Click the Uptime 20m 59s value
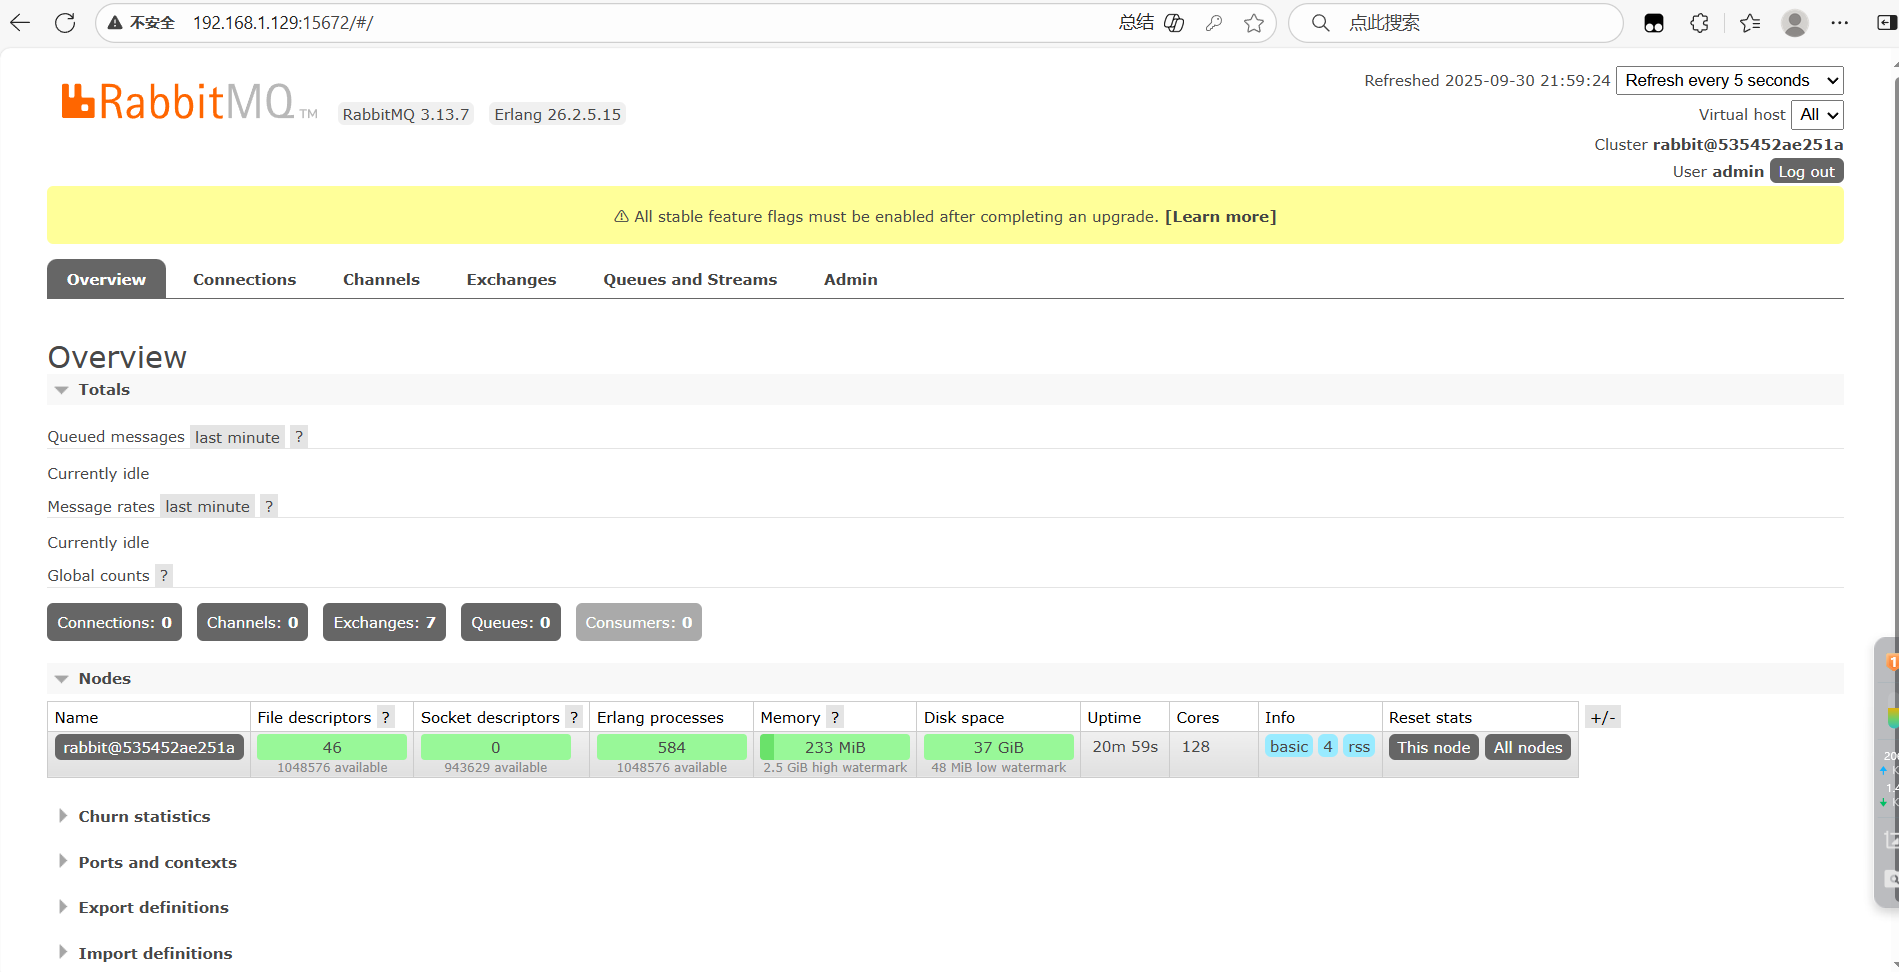This screenshot has width=1899, height=972. click(1125, 746)
